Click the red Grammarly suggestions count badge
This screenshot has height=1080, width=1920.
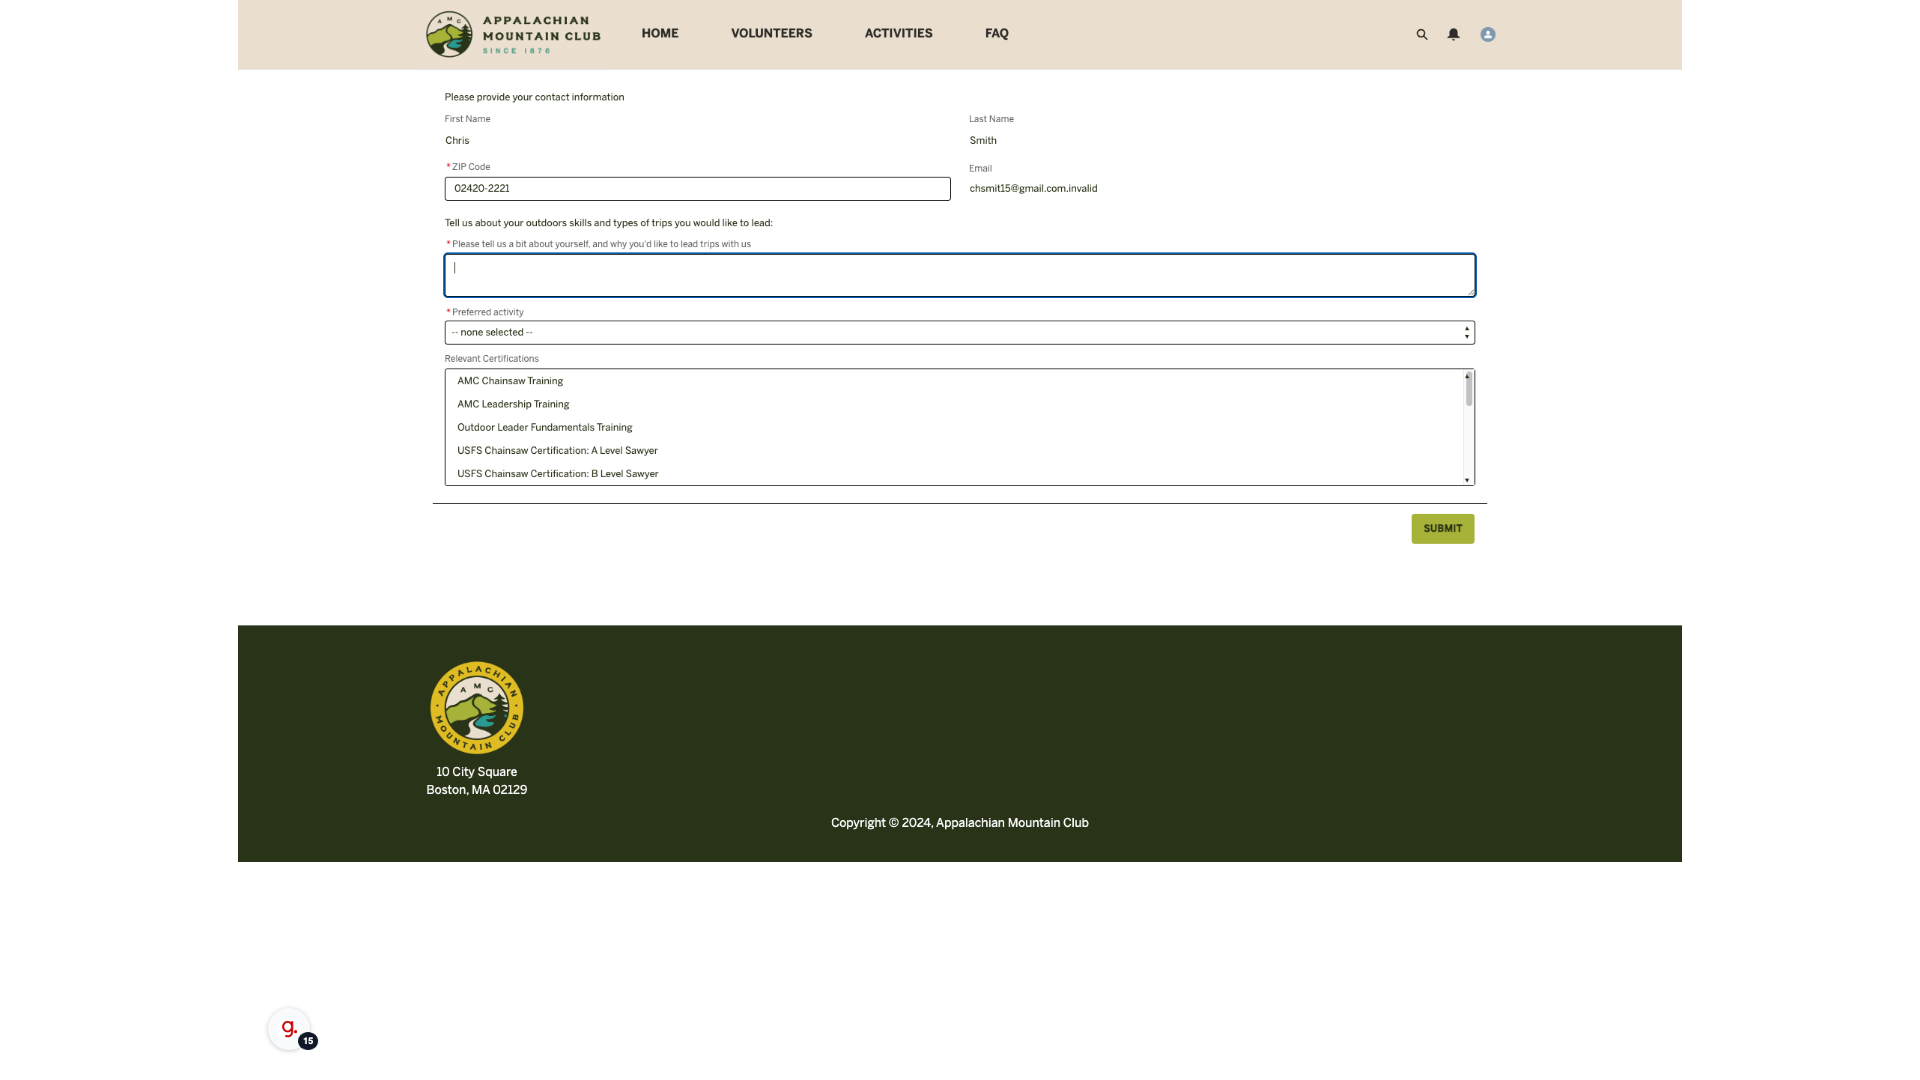[x=308, y=1041]
